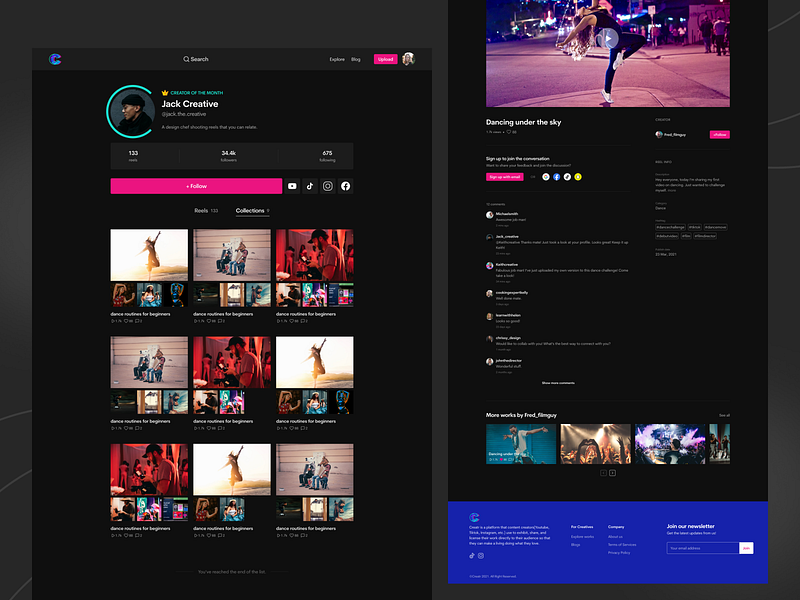Click the footer Instagram icon
The height and width of the screenshot is (600, 800).
click(x=481, y=556)
